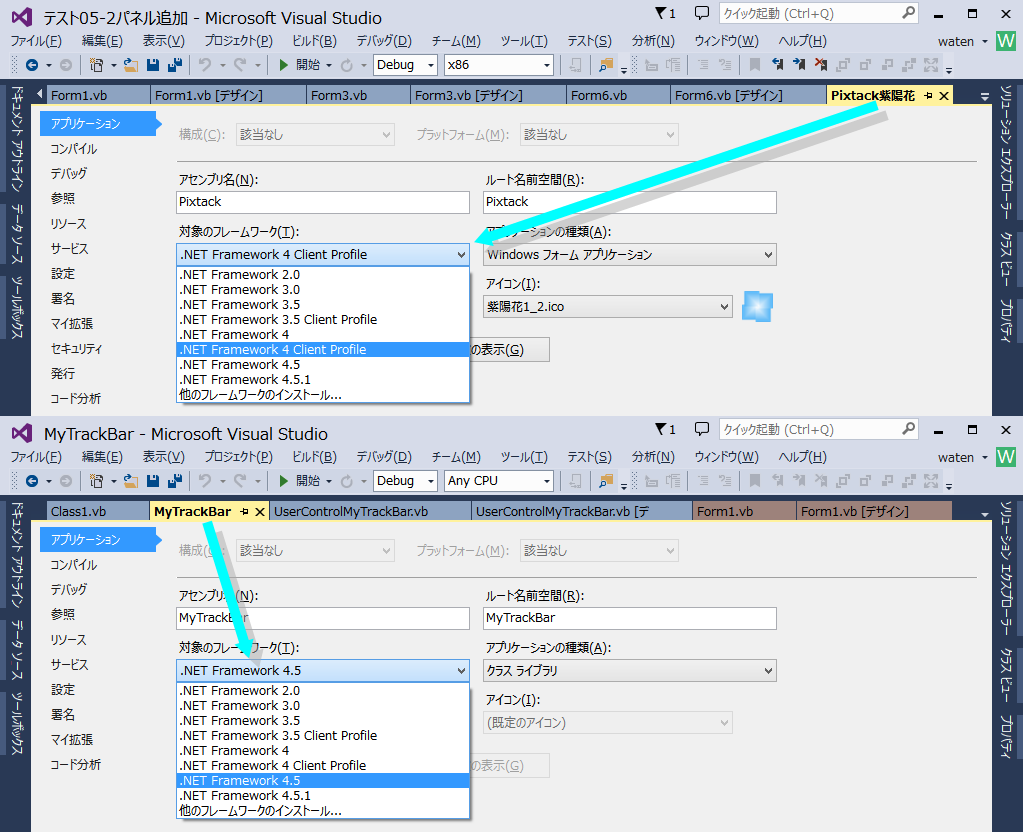Click assembly name field containing Pixtack
Viewport: 1024px width, 832px height.
tap(323, 202)
